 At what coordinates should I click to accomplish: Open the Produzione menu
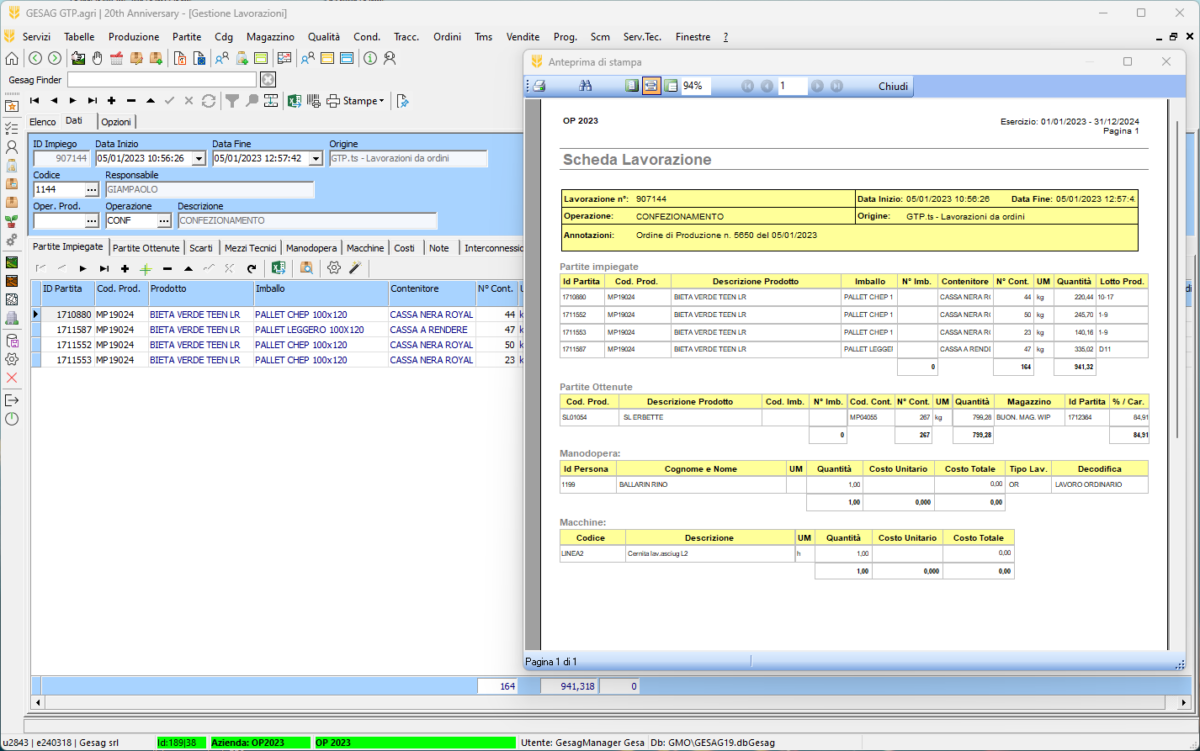coord(133,37)
